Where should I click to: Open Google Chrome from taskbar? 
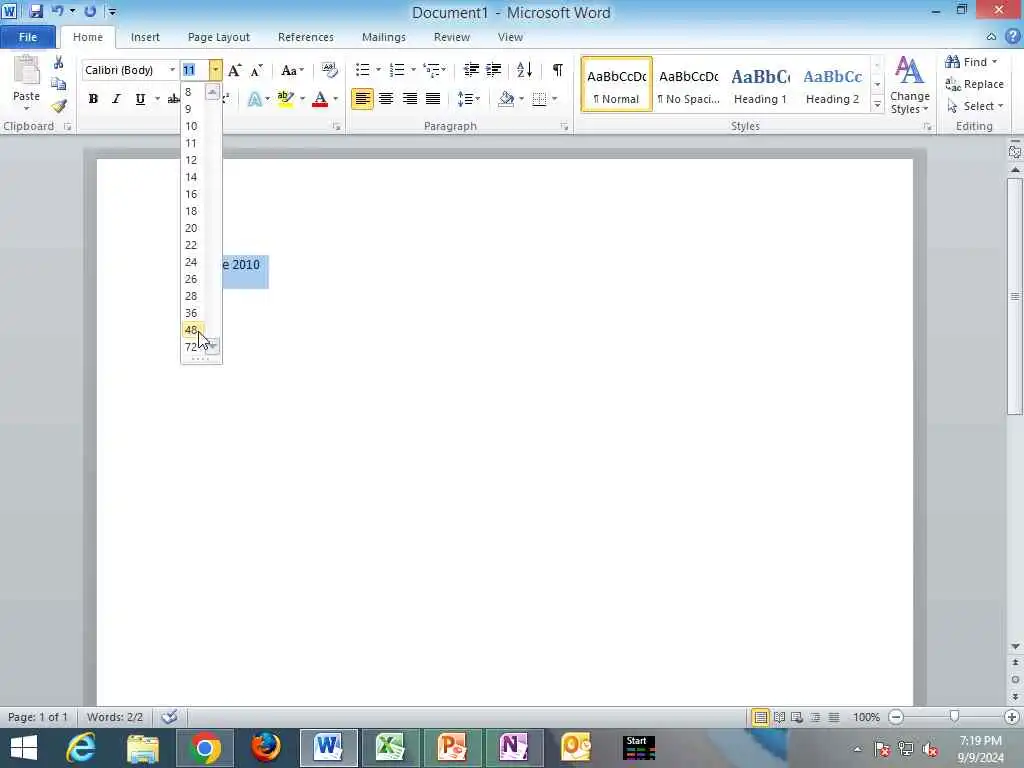(205, 748)
